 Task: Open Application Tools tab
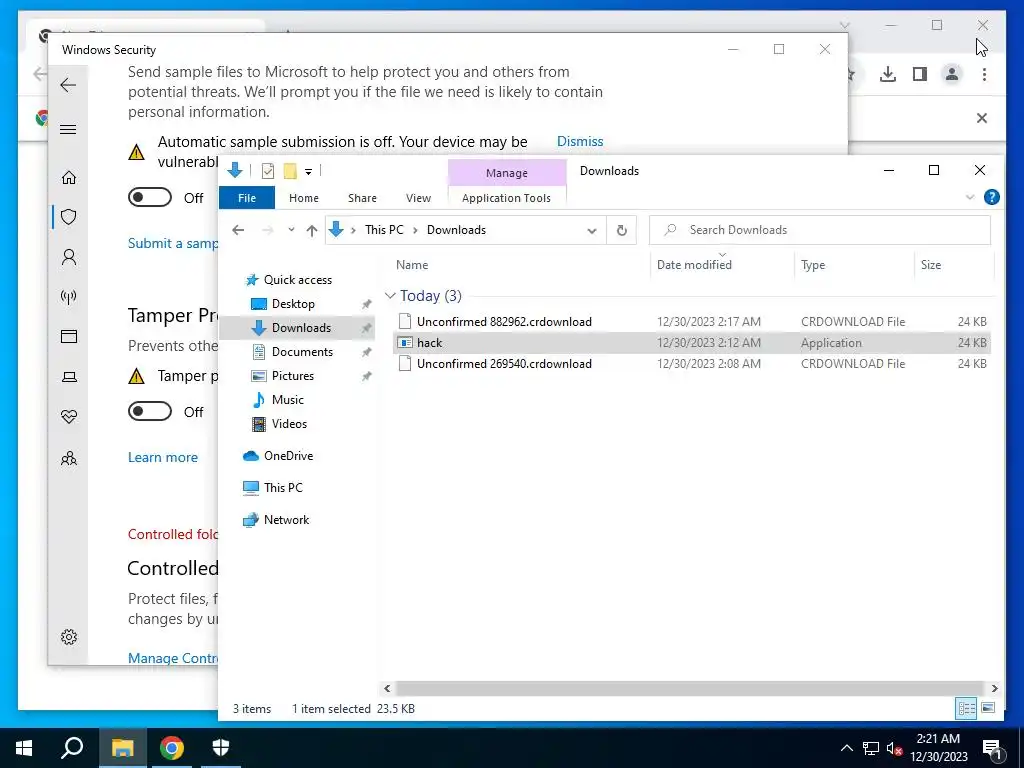506,198
